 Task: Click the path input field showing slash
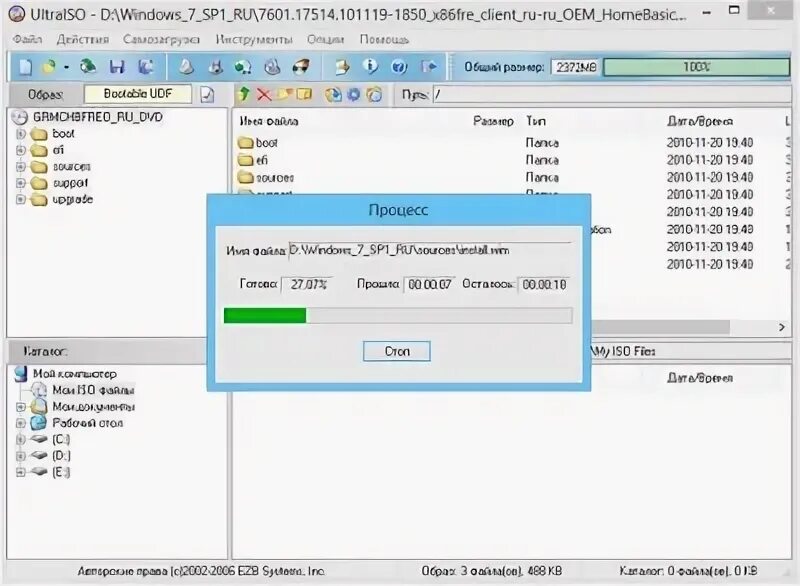pos(611,94)
